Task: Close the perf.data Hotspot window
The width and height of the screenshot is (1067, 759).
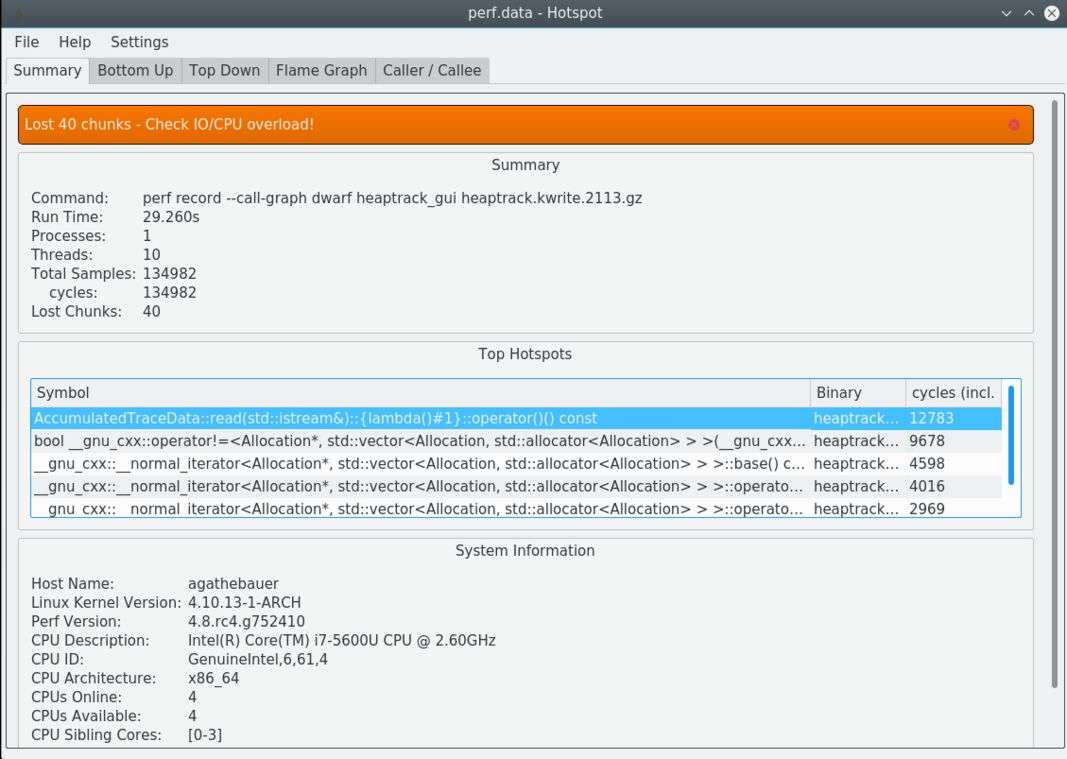Action: click(1051, 13)
